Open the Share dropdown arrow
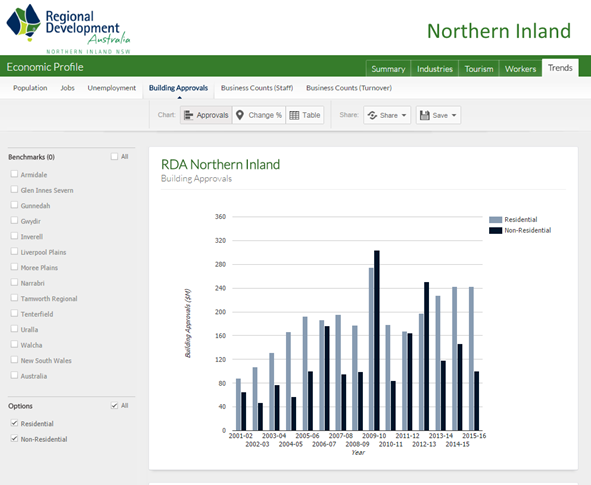 click(404, 115)
